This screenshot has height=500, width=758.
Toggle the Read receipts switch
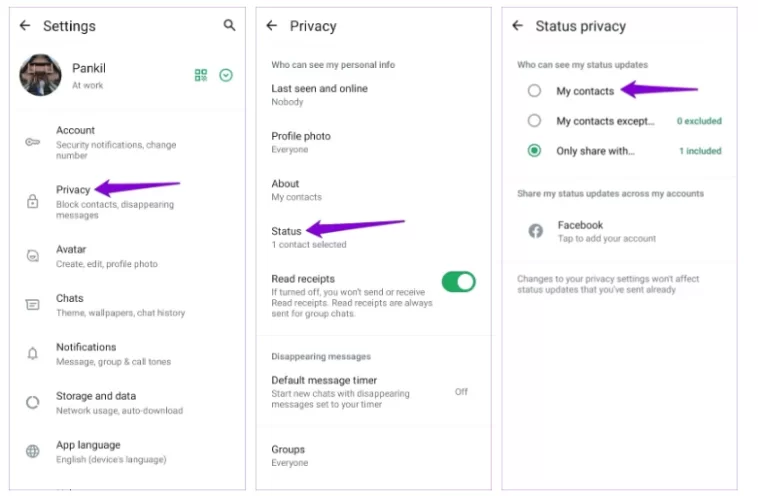458,282
